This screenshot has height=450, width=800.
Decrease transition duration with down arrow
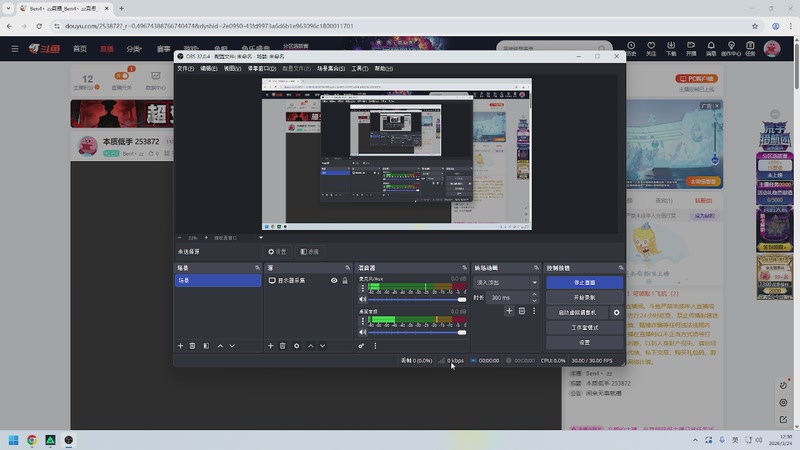click(x=534, y=300)
